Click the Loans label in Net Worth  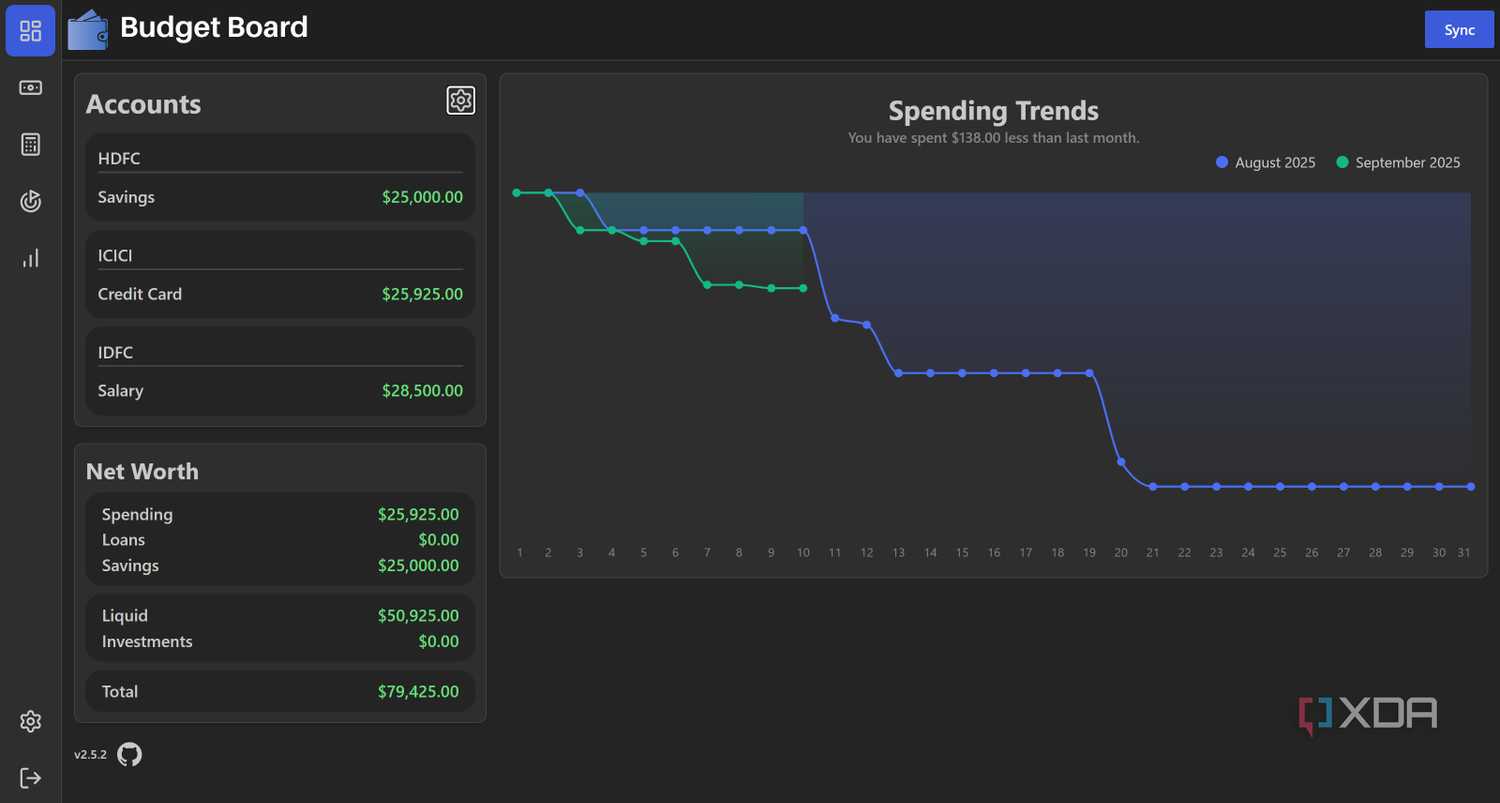click(x=123, y=540)
